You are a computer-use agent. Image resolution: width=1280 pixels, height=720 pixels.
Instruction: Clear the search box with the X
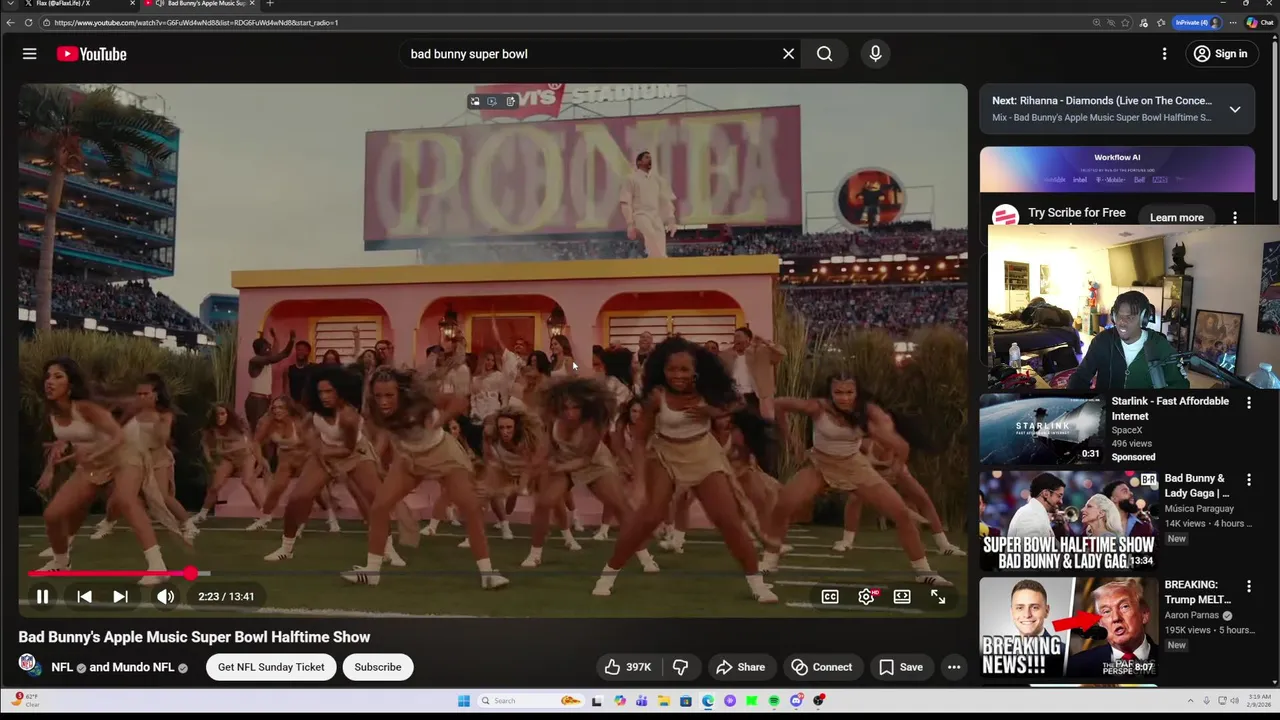788,54
